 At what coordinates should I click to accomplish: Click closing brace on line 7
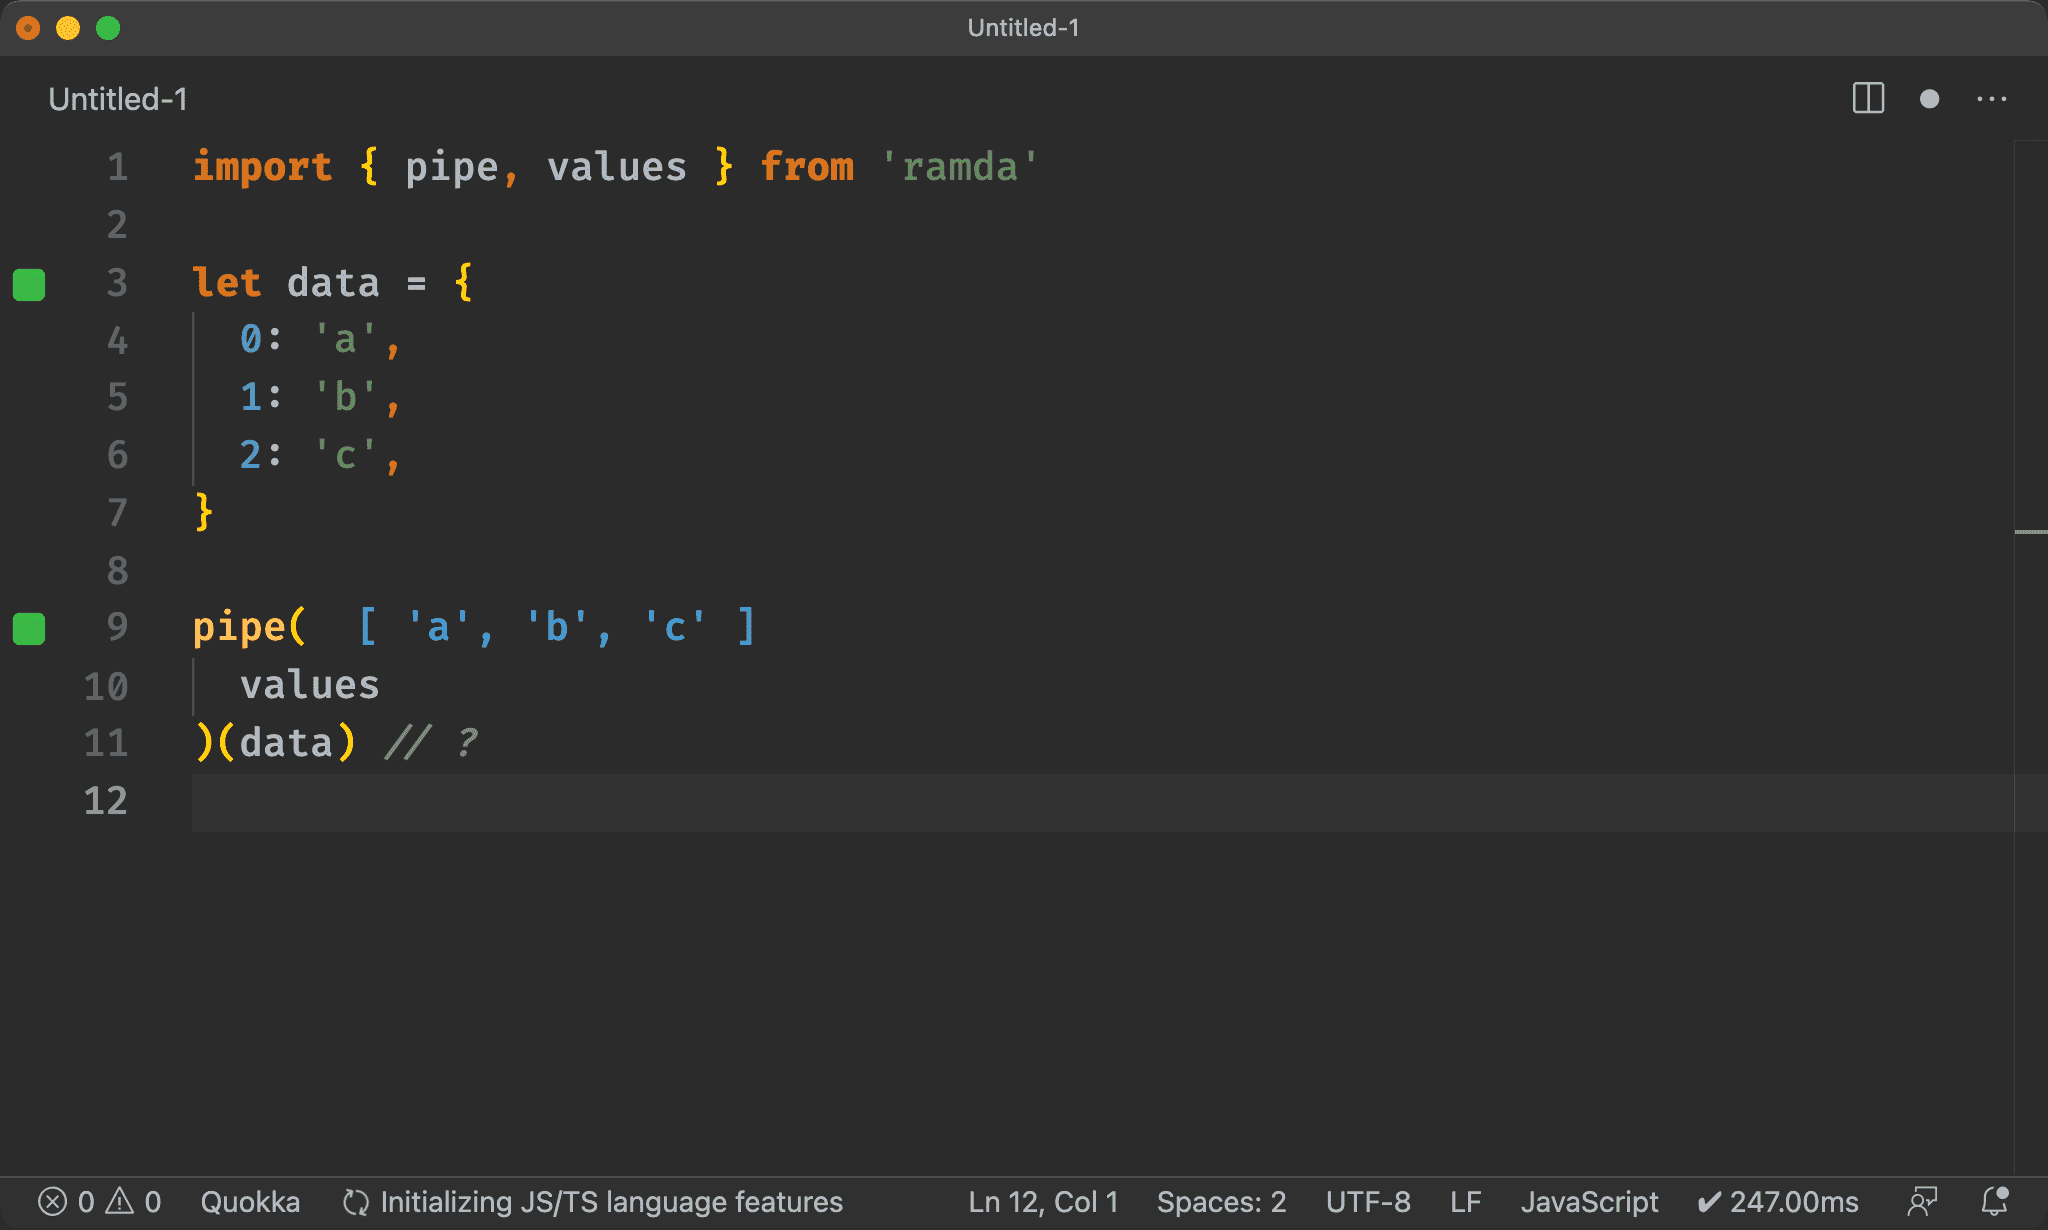pyautogui.click(x=204, y=512)
